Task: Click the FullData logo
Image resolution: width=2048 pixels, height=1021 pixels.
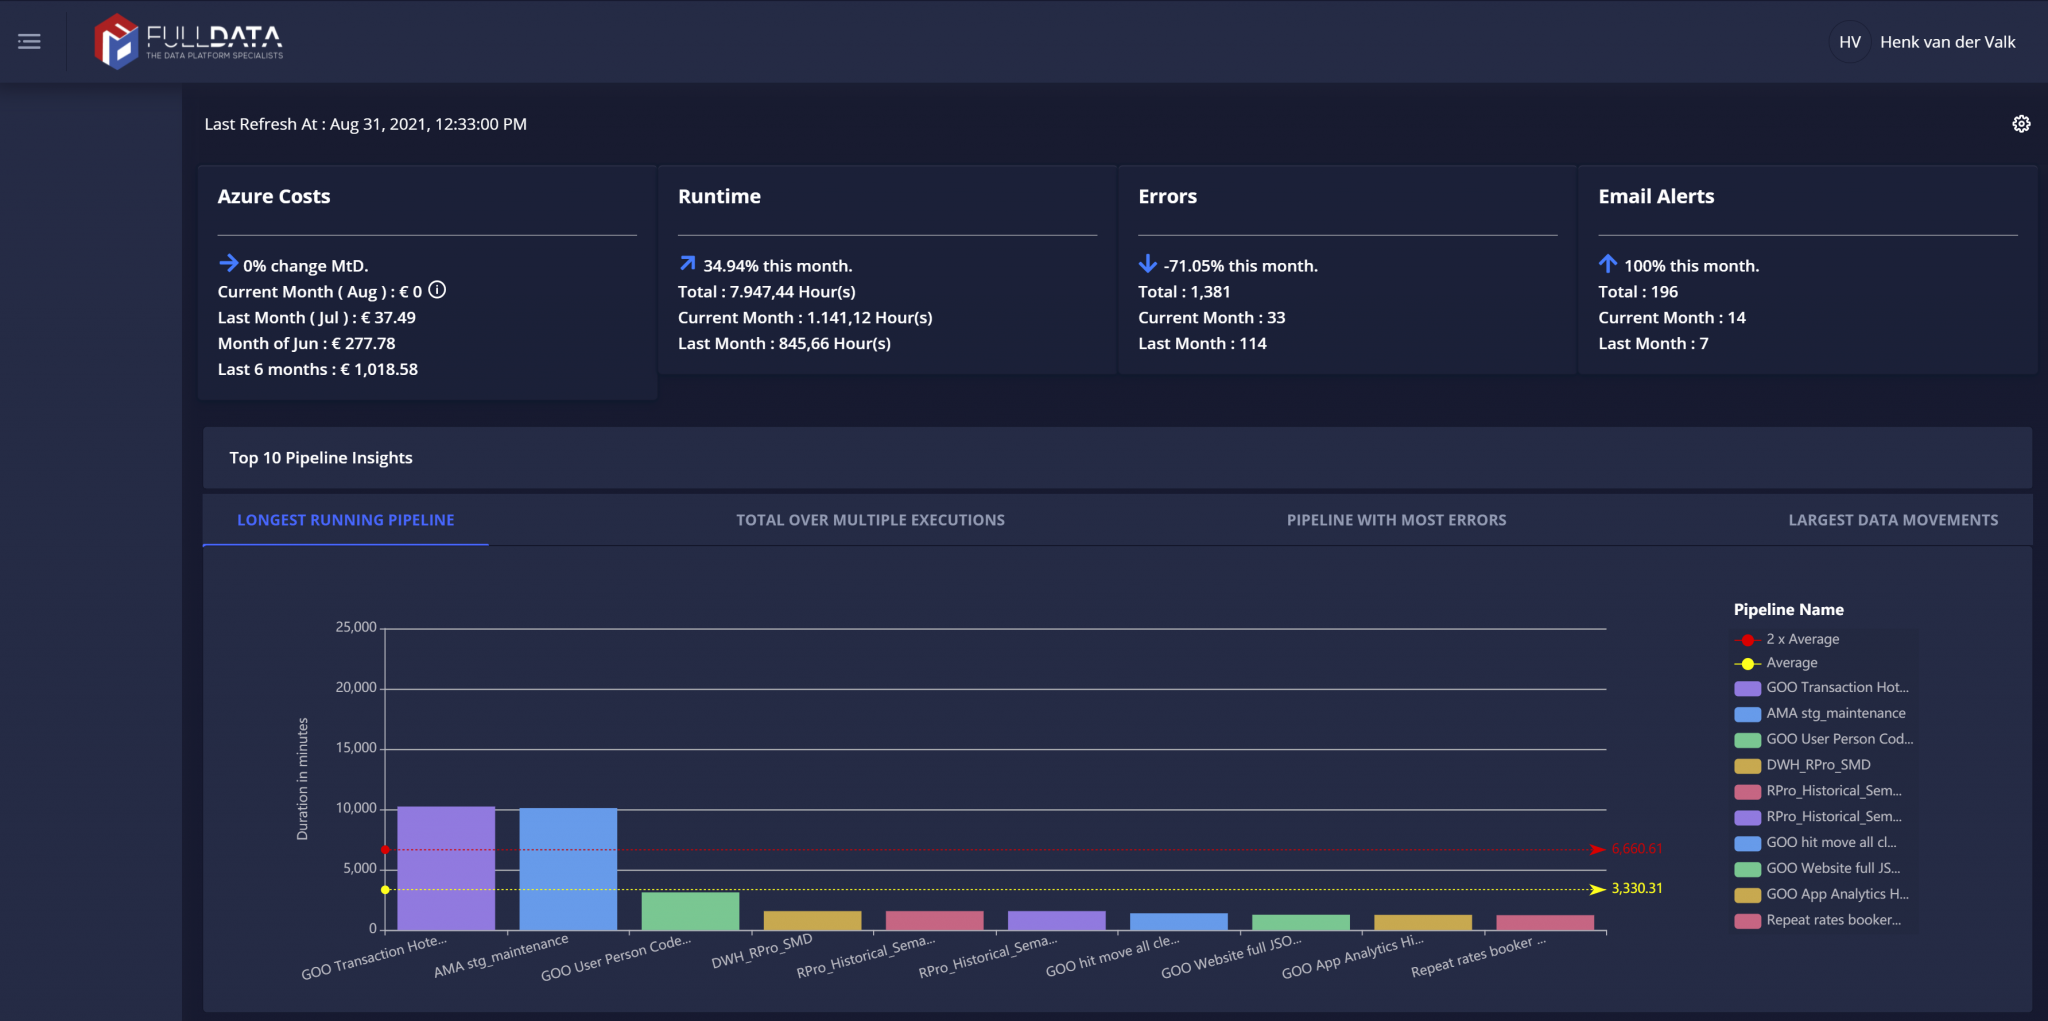Action: pyautogui.click(x=188, y=42)
